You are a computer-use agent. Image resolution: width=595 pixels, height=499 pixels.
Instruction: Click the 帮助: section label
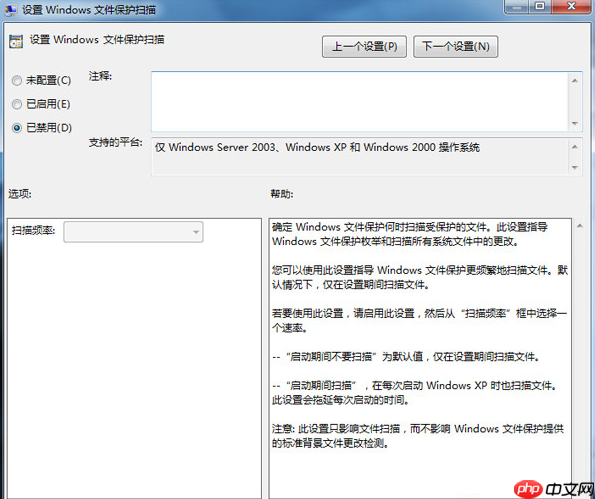[x=282, y=194]
